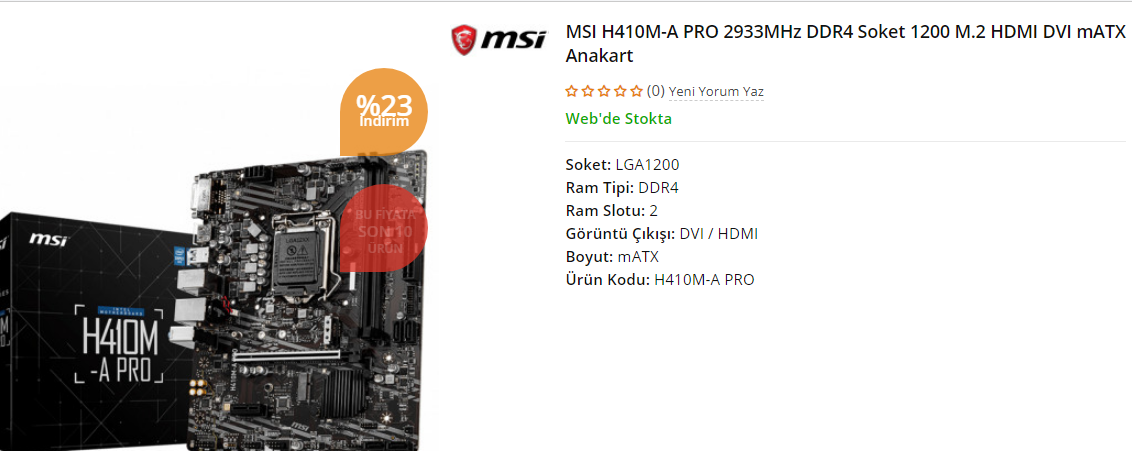The width and height of the screenshot is (1132, 451).
Task: Click the MSI H410M-A PRO product title
Action: [845, 43]
